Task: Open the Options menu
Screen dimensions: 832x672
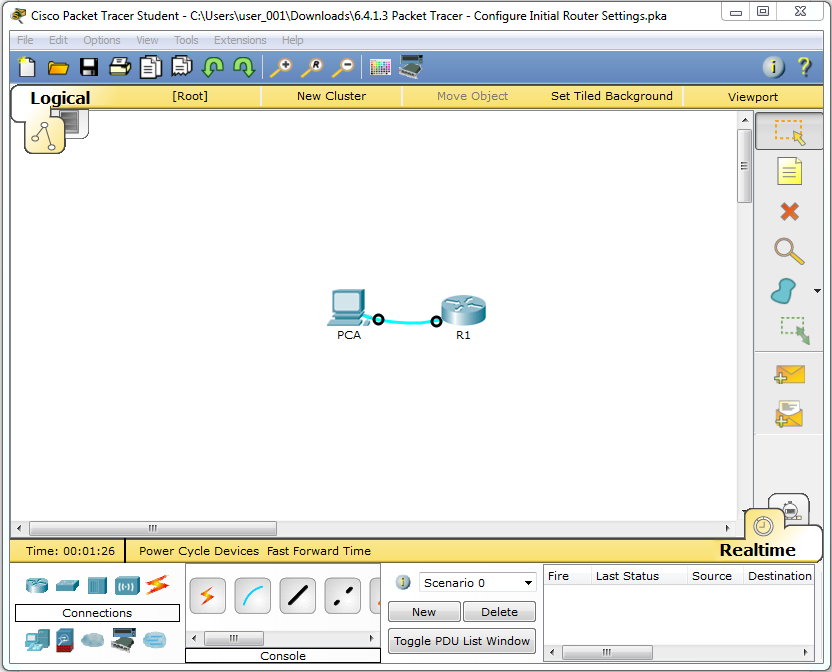Action: point(101,40)
